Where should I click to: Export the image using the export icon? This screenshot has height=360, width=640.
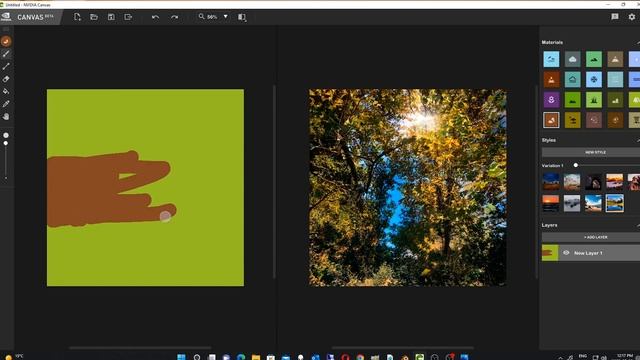128,17
